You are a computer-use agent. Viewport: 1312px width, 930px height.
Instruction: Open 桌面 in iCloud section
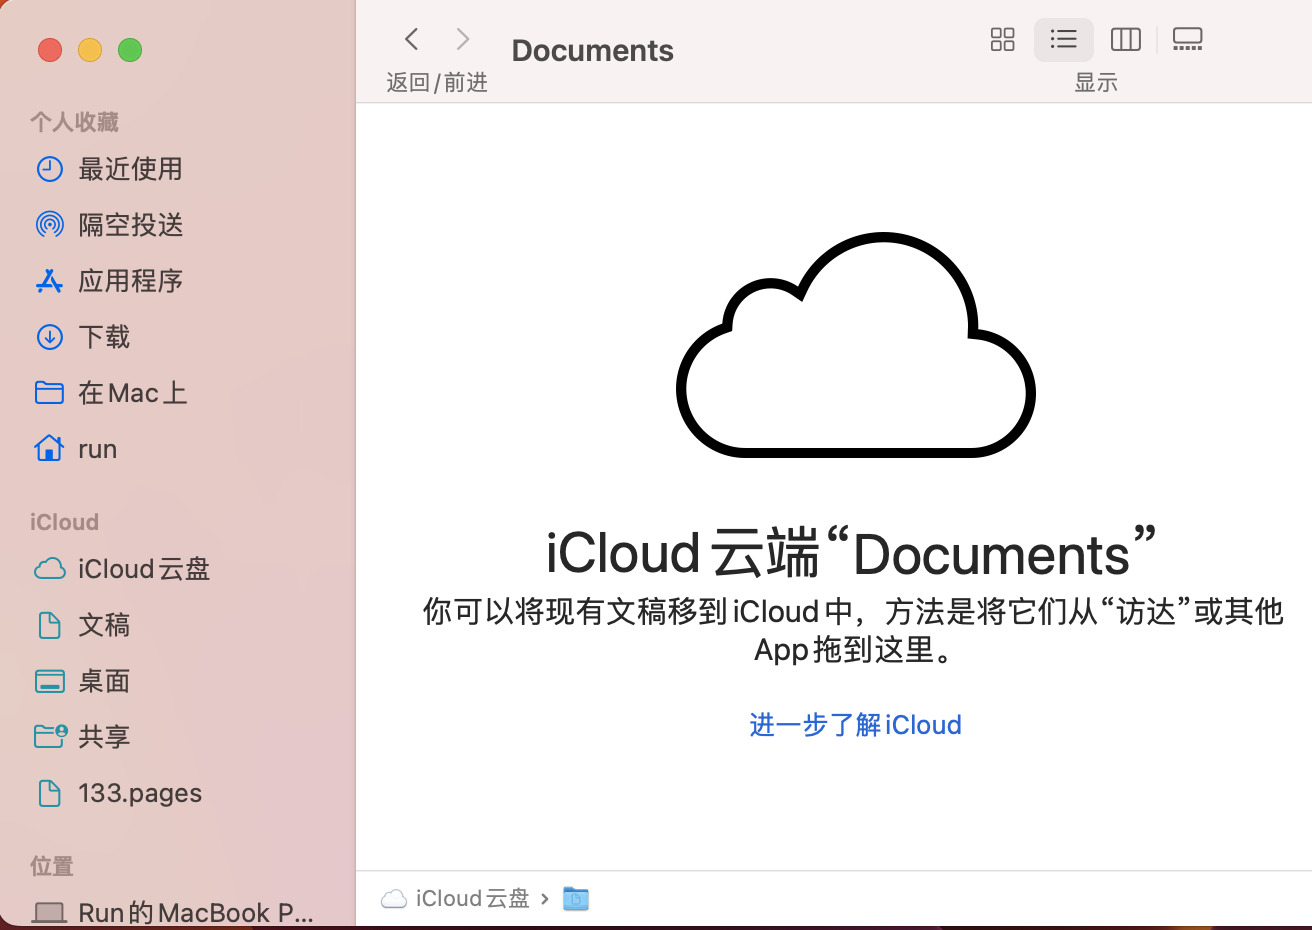click(104, 681)
